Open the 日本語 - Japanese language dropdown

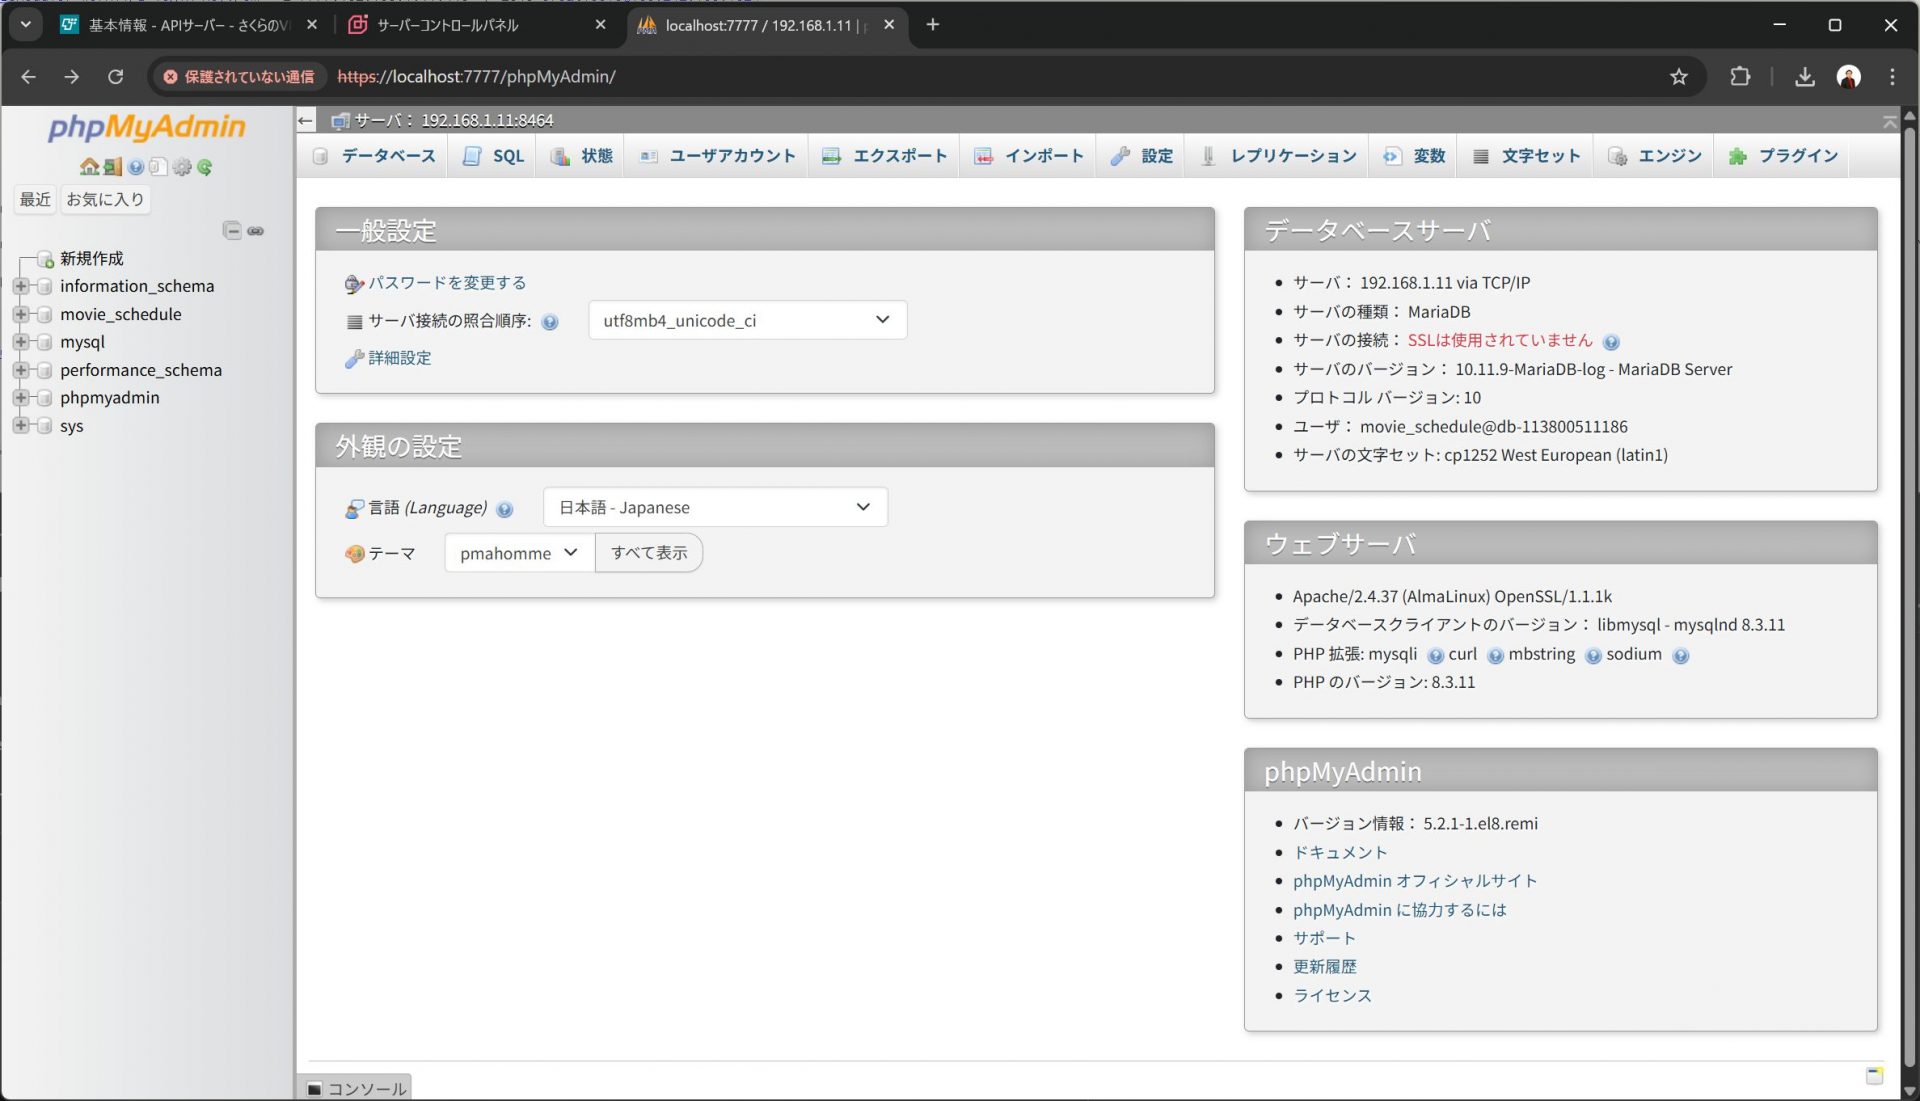[x=714, y=507]
